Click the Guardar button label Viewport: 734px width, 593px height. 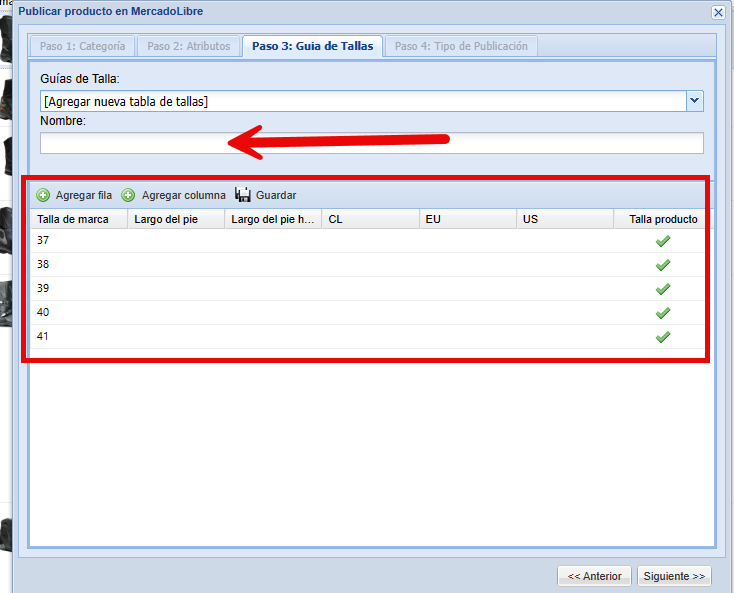(x=276, y=195)
